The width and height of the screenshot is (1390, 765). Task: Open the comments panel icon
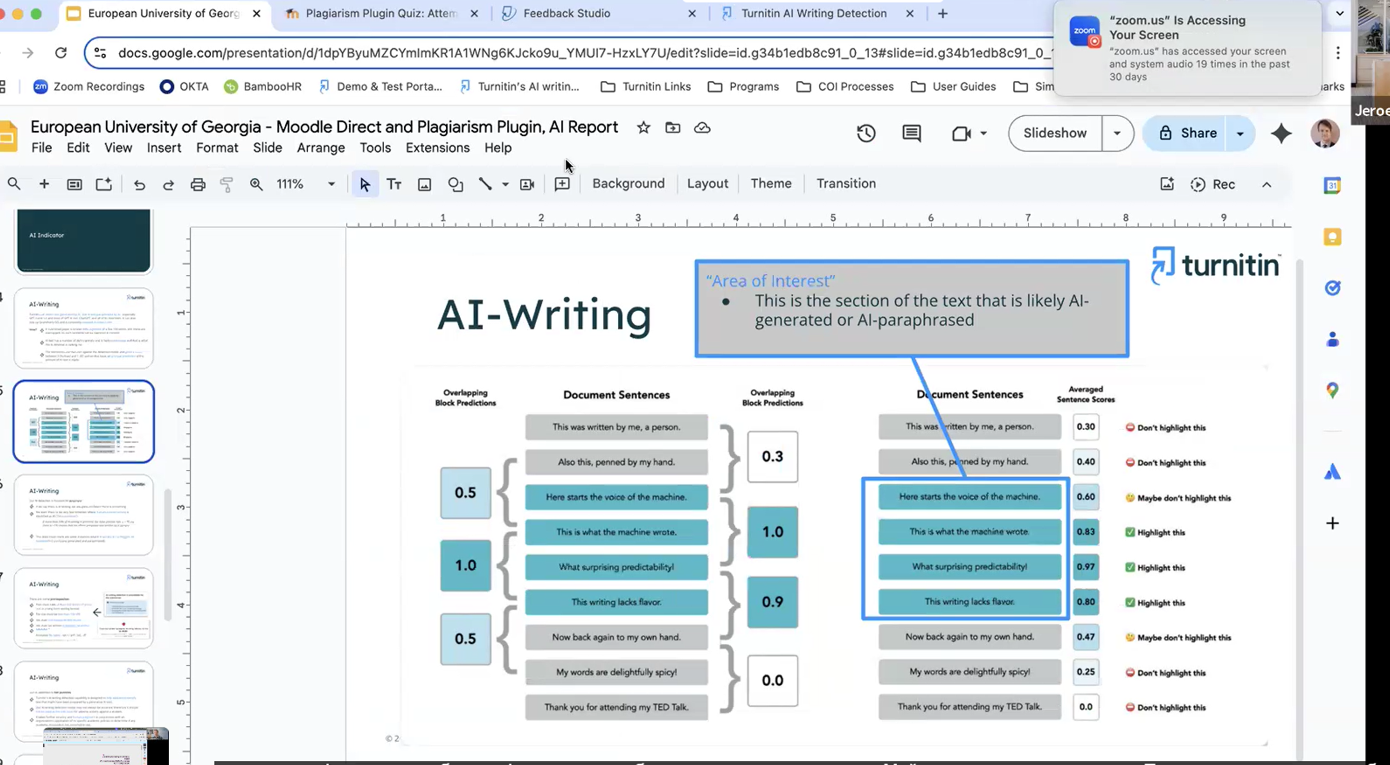[912, 133]
